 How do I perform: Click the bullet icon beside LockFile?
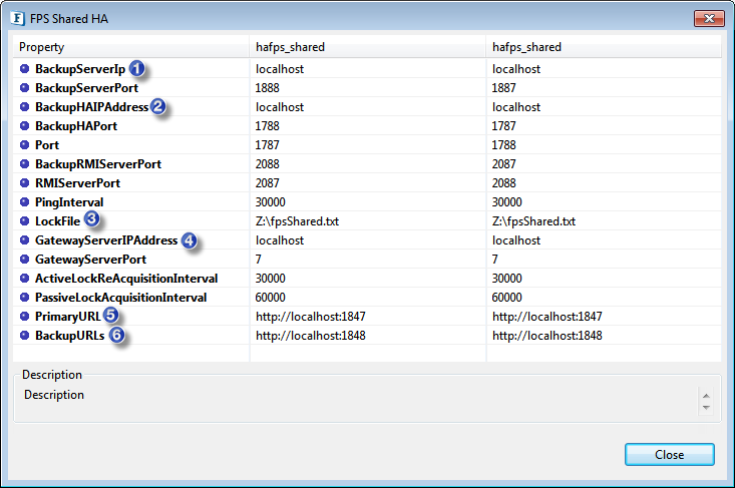click(x=24, y=221)
